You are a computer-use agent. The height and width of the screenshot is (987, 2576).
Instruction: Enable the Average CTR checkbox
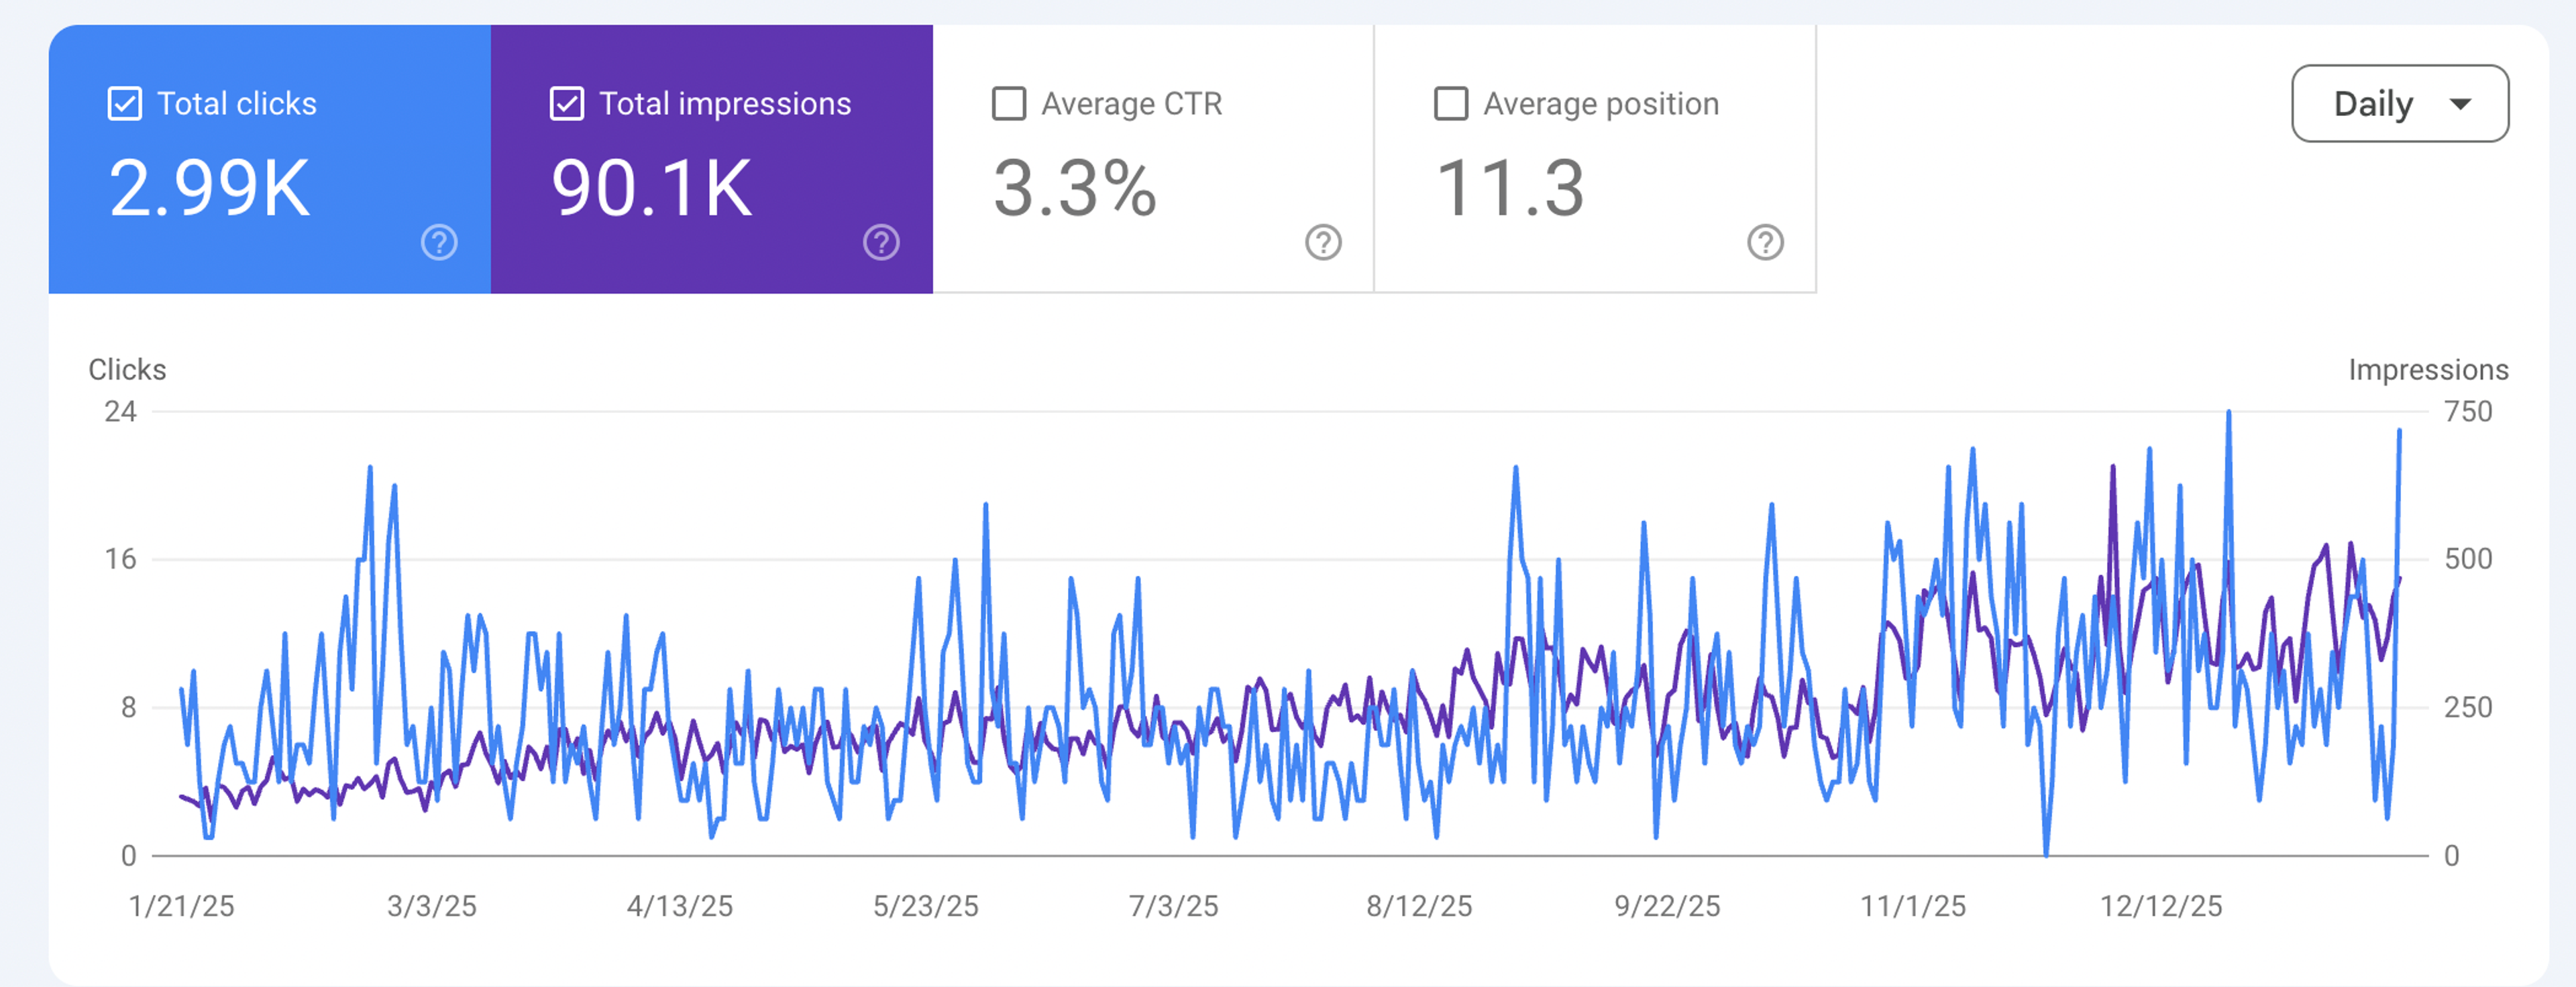[1009, 104]
